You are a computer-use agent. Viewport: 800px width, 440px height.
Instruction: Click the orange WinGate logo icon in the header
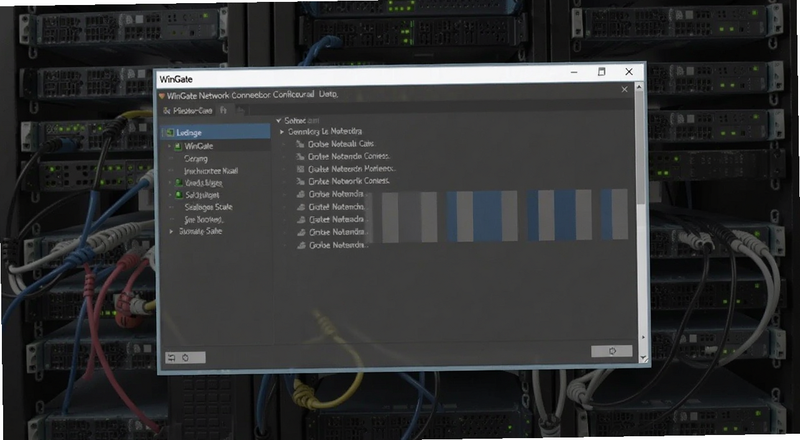[161, 95]
